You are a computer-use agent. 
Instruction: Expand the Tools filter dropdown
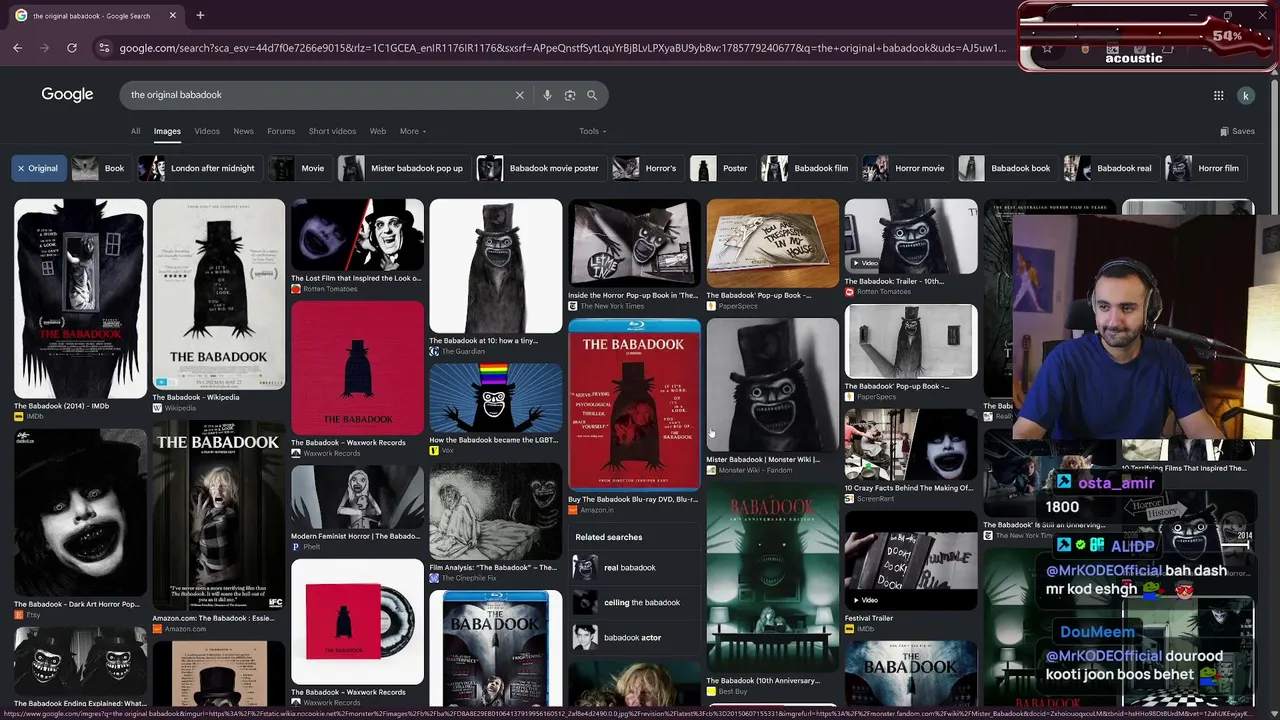coord(592,131)
